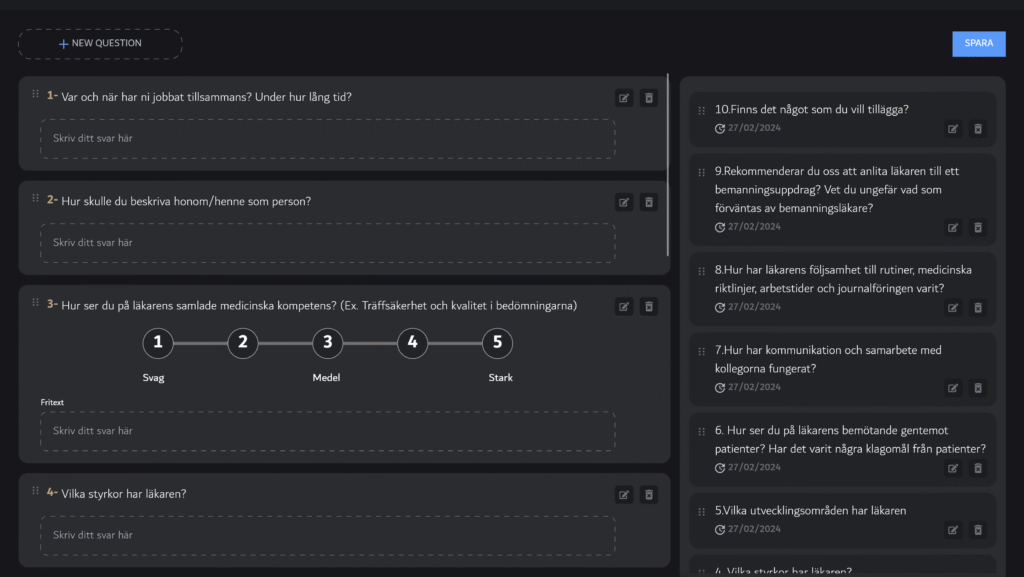Edit saved question 10 in right panel
The width and height of the screenshot is (1024, 577).
(953, 129)
